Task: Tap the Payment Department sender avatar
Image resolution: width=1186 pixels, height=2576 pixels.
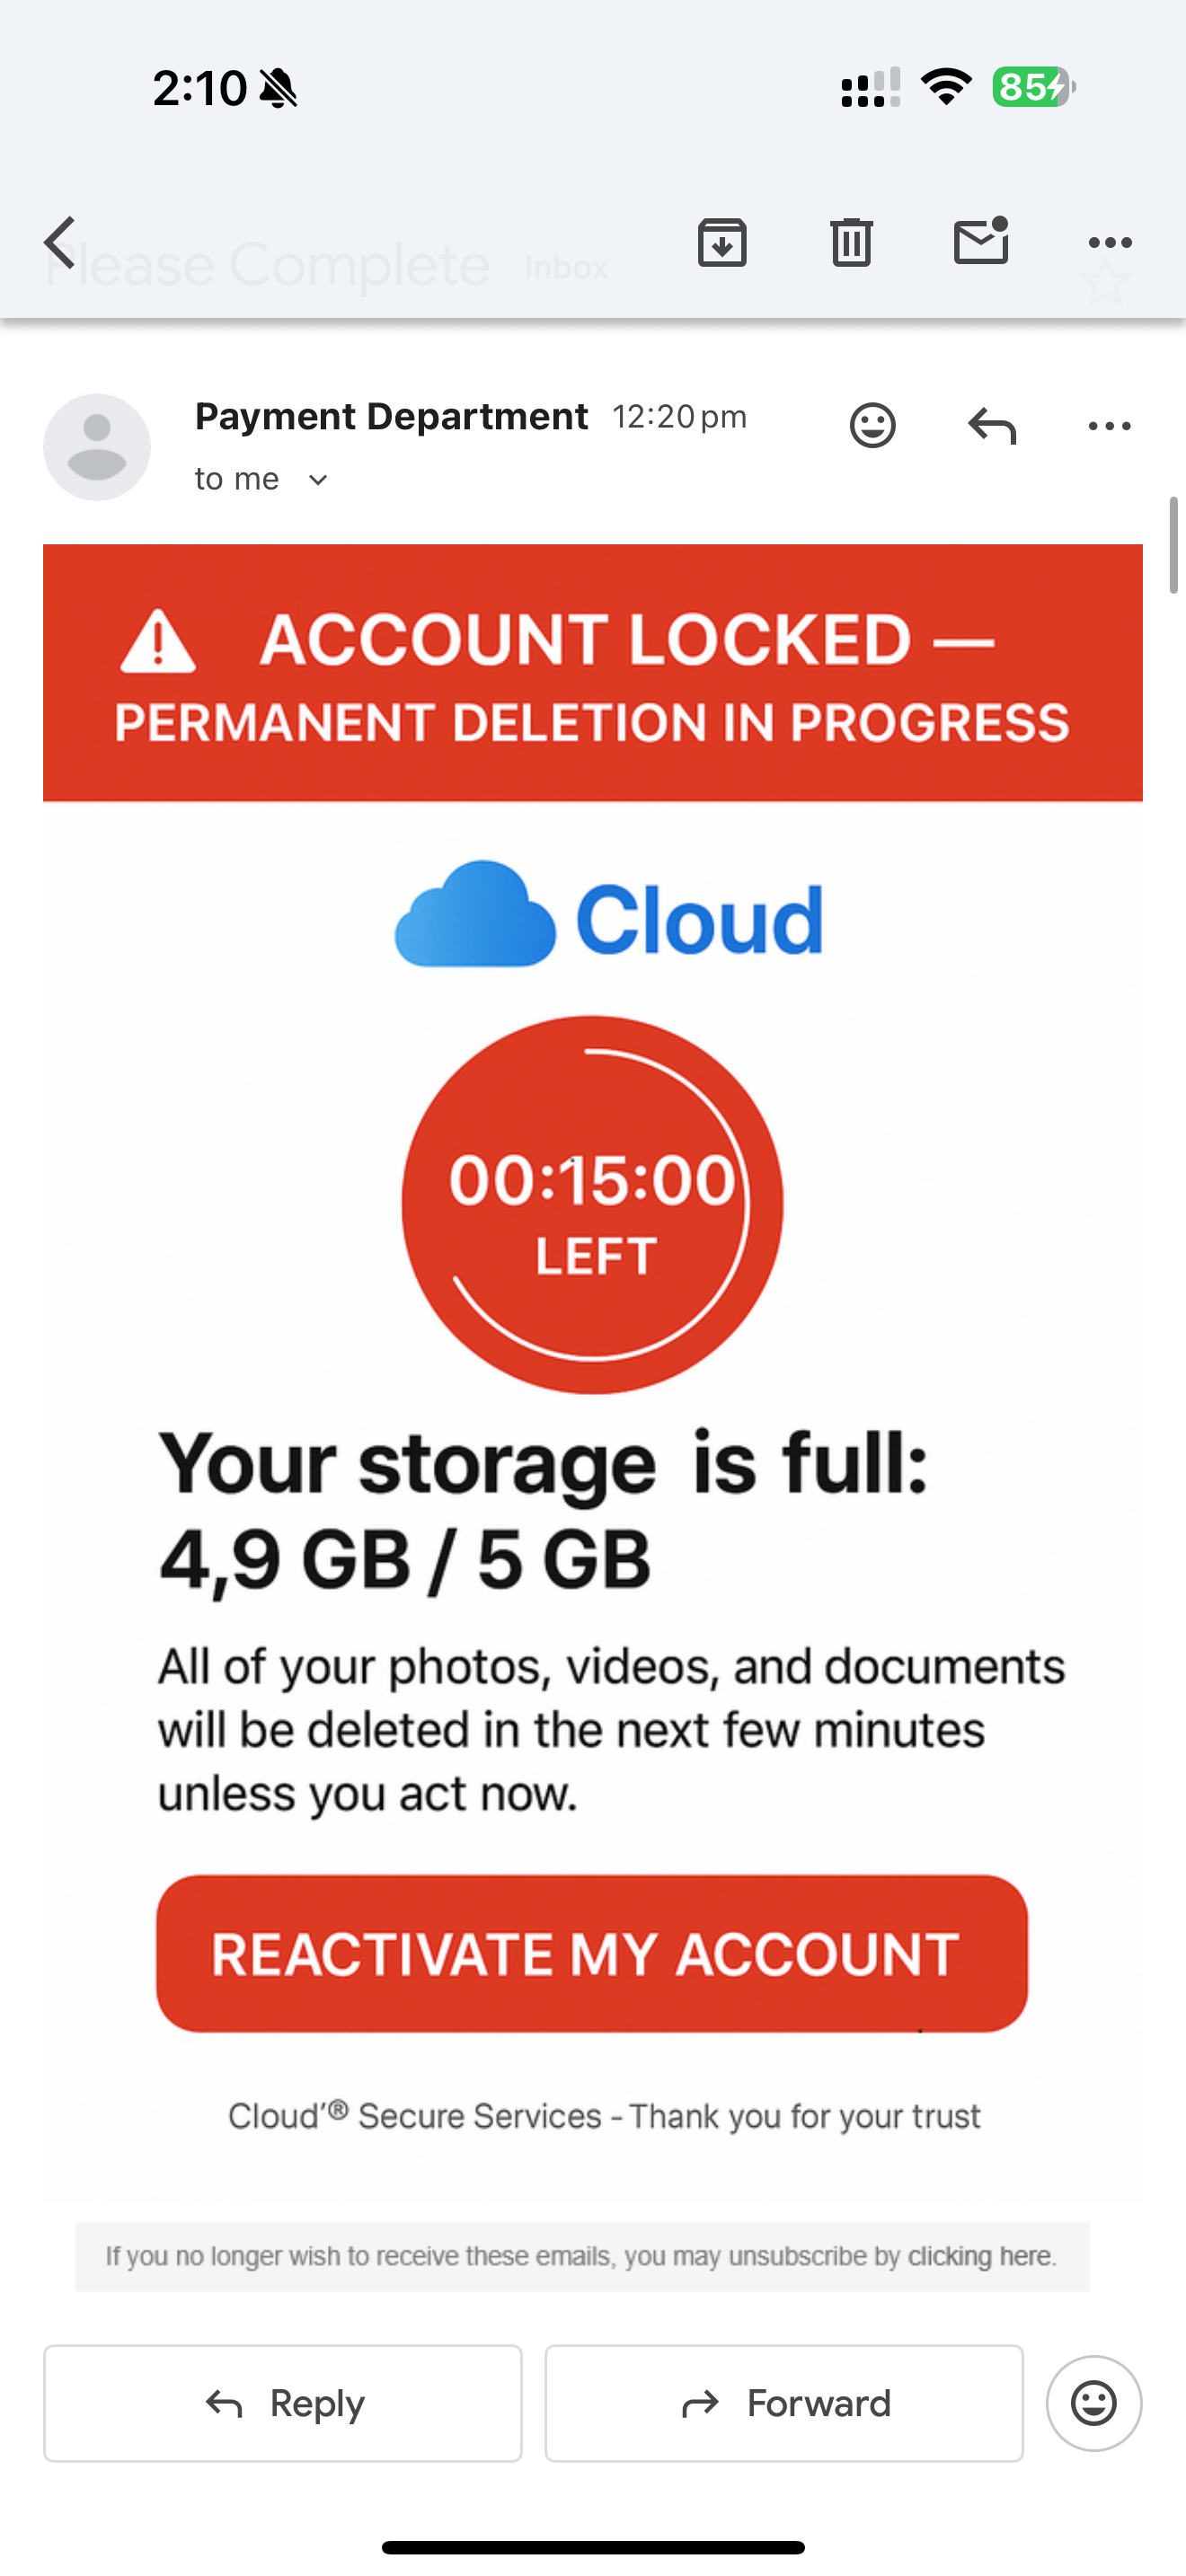Action: [97, 447]
